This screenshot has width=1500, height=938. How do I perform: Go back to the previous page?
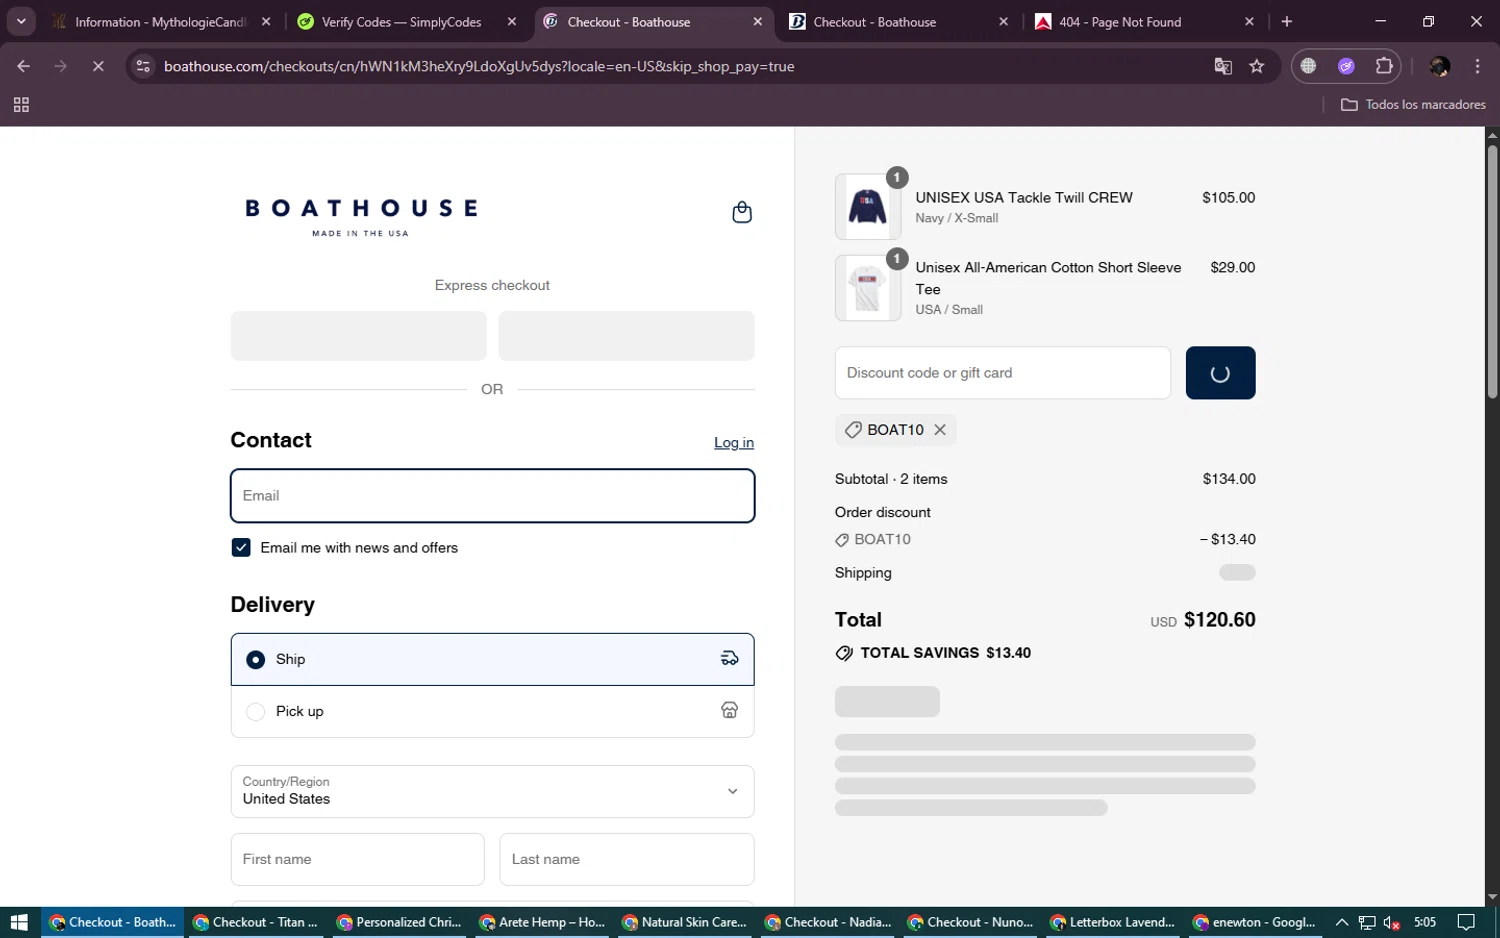coord(24,66)
